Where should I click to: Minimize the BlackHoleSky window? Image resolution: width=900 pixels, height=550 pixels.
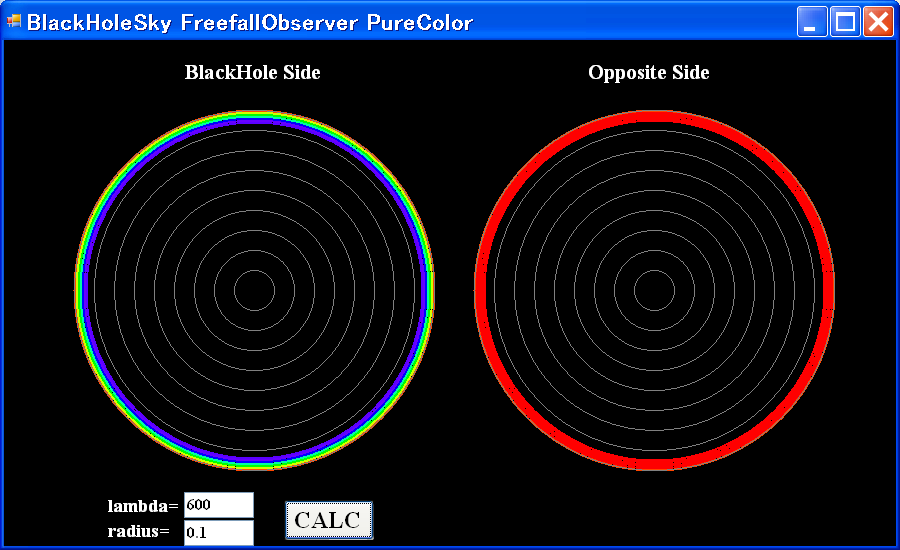812,22
